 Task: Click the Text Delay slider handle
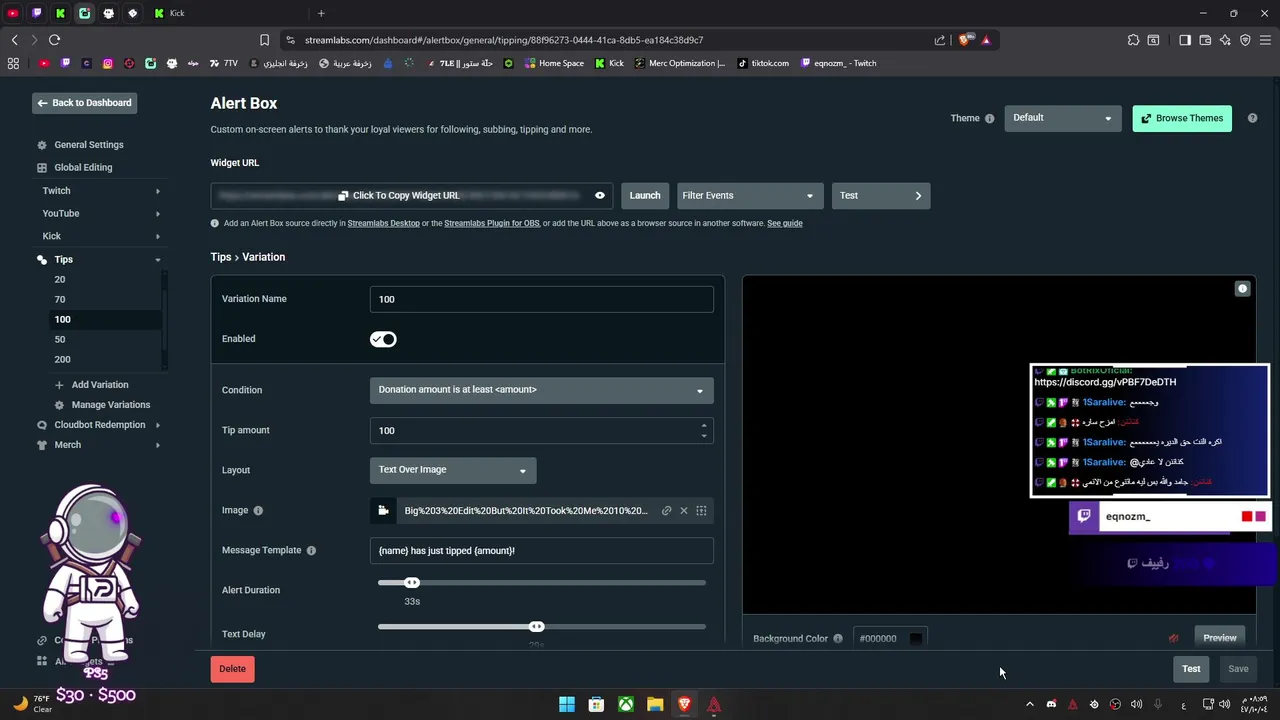537,627
